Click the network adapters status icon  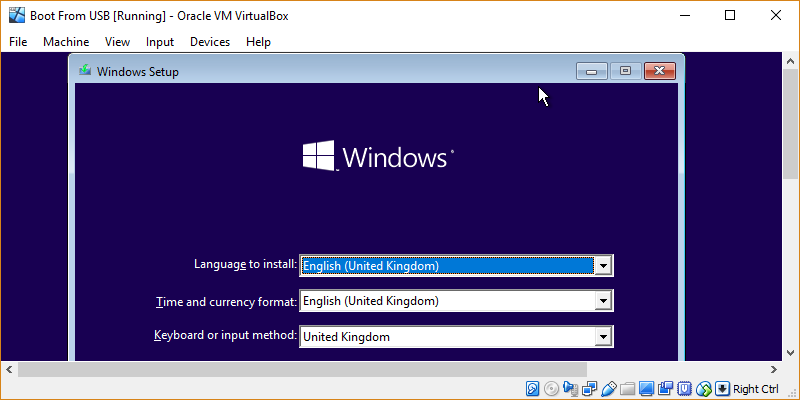click(589, 389)
